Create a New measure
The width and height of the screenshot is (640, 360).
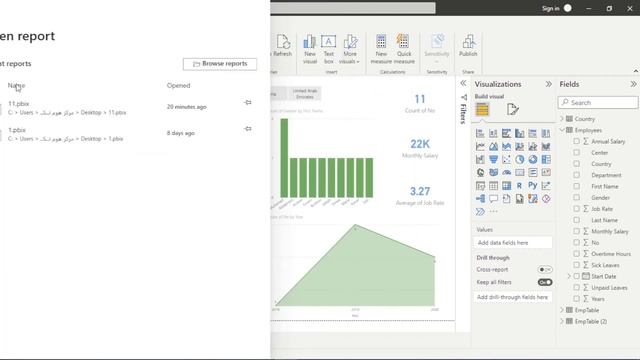click(x=381, y=49)
